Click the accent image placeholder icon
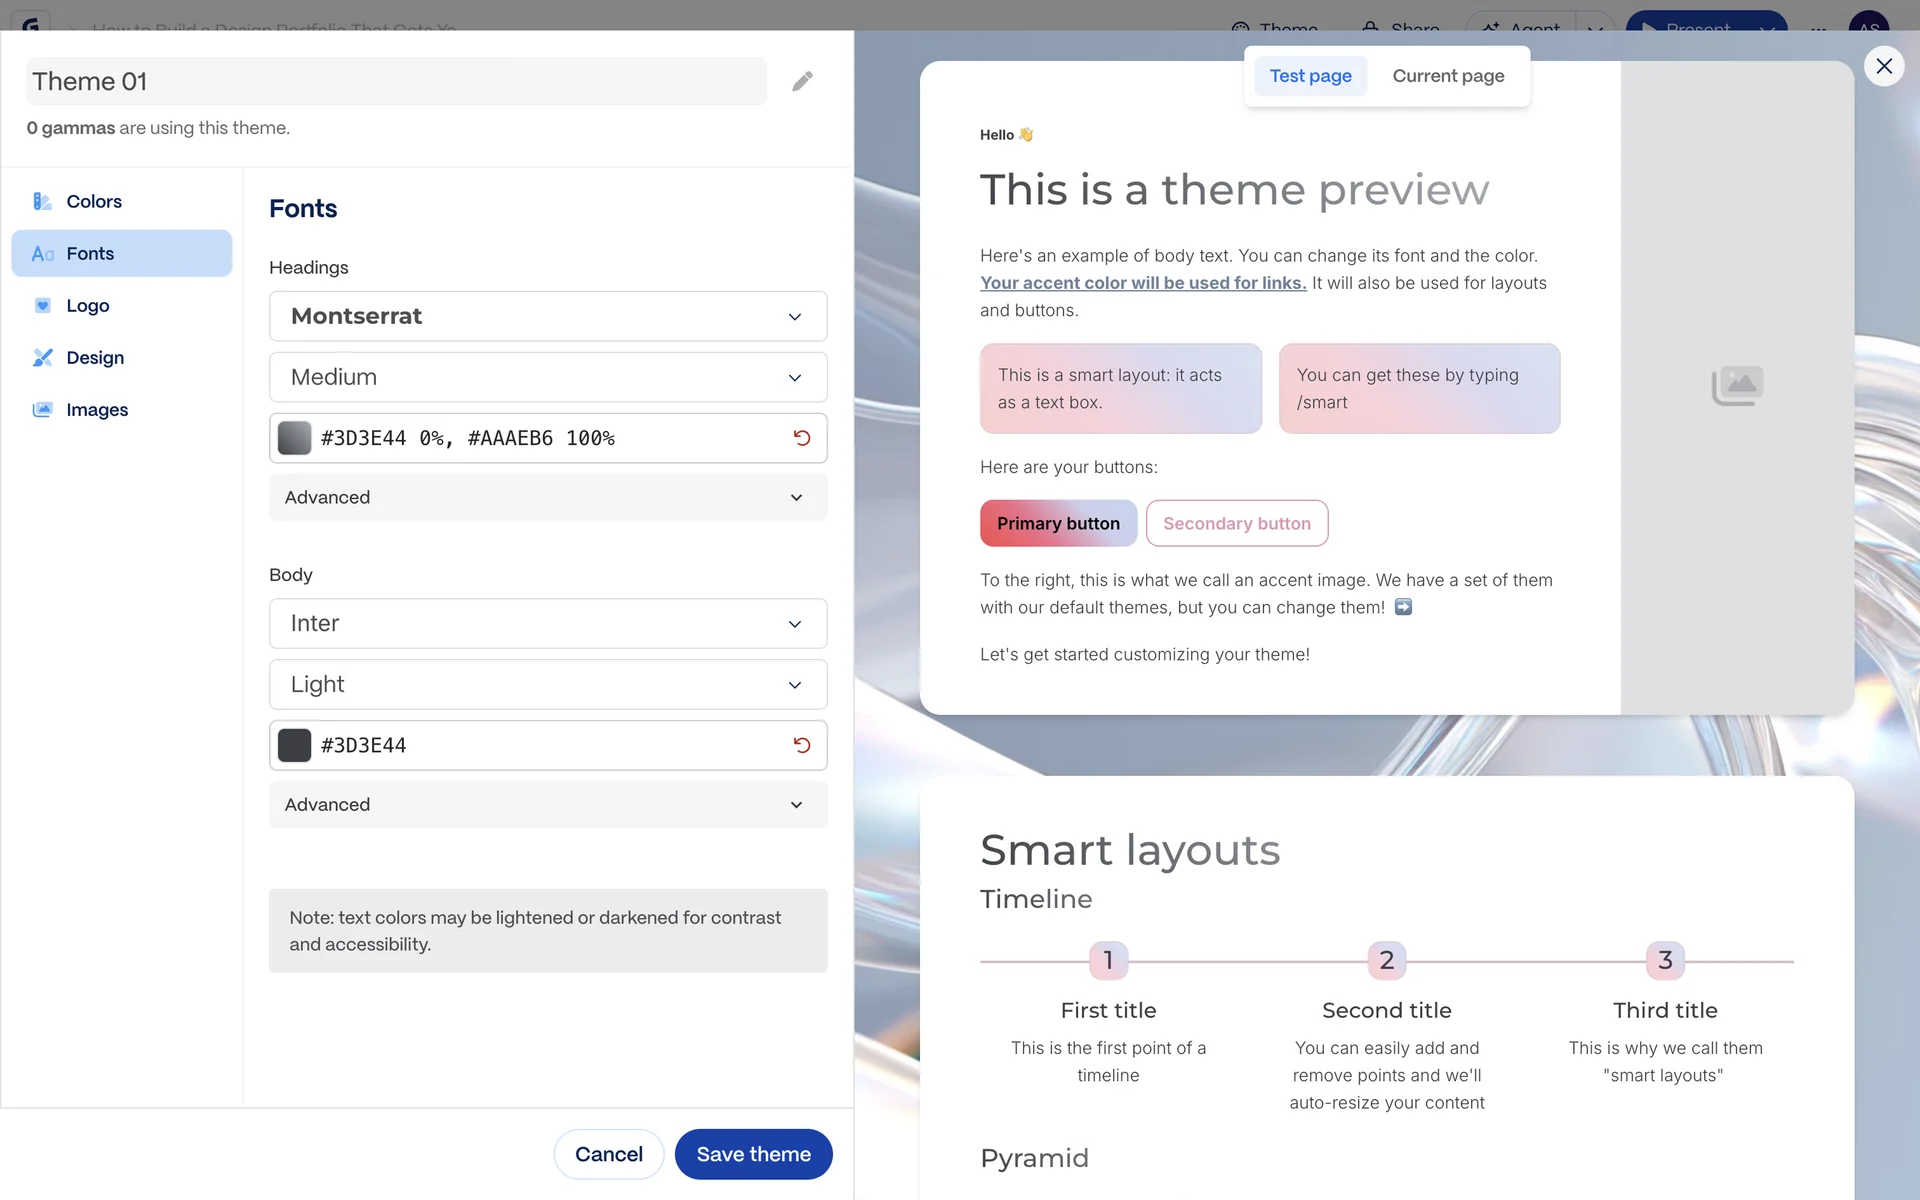Screen dimensions: 1920x1200 point(1737,386)
